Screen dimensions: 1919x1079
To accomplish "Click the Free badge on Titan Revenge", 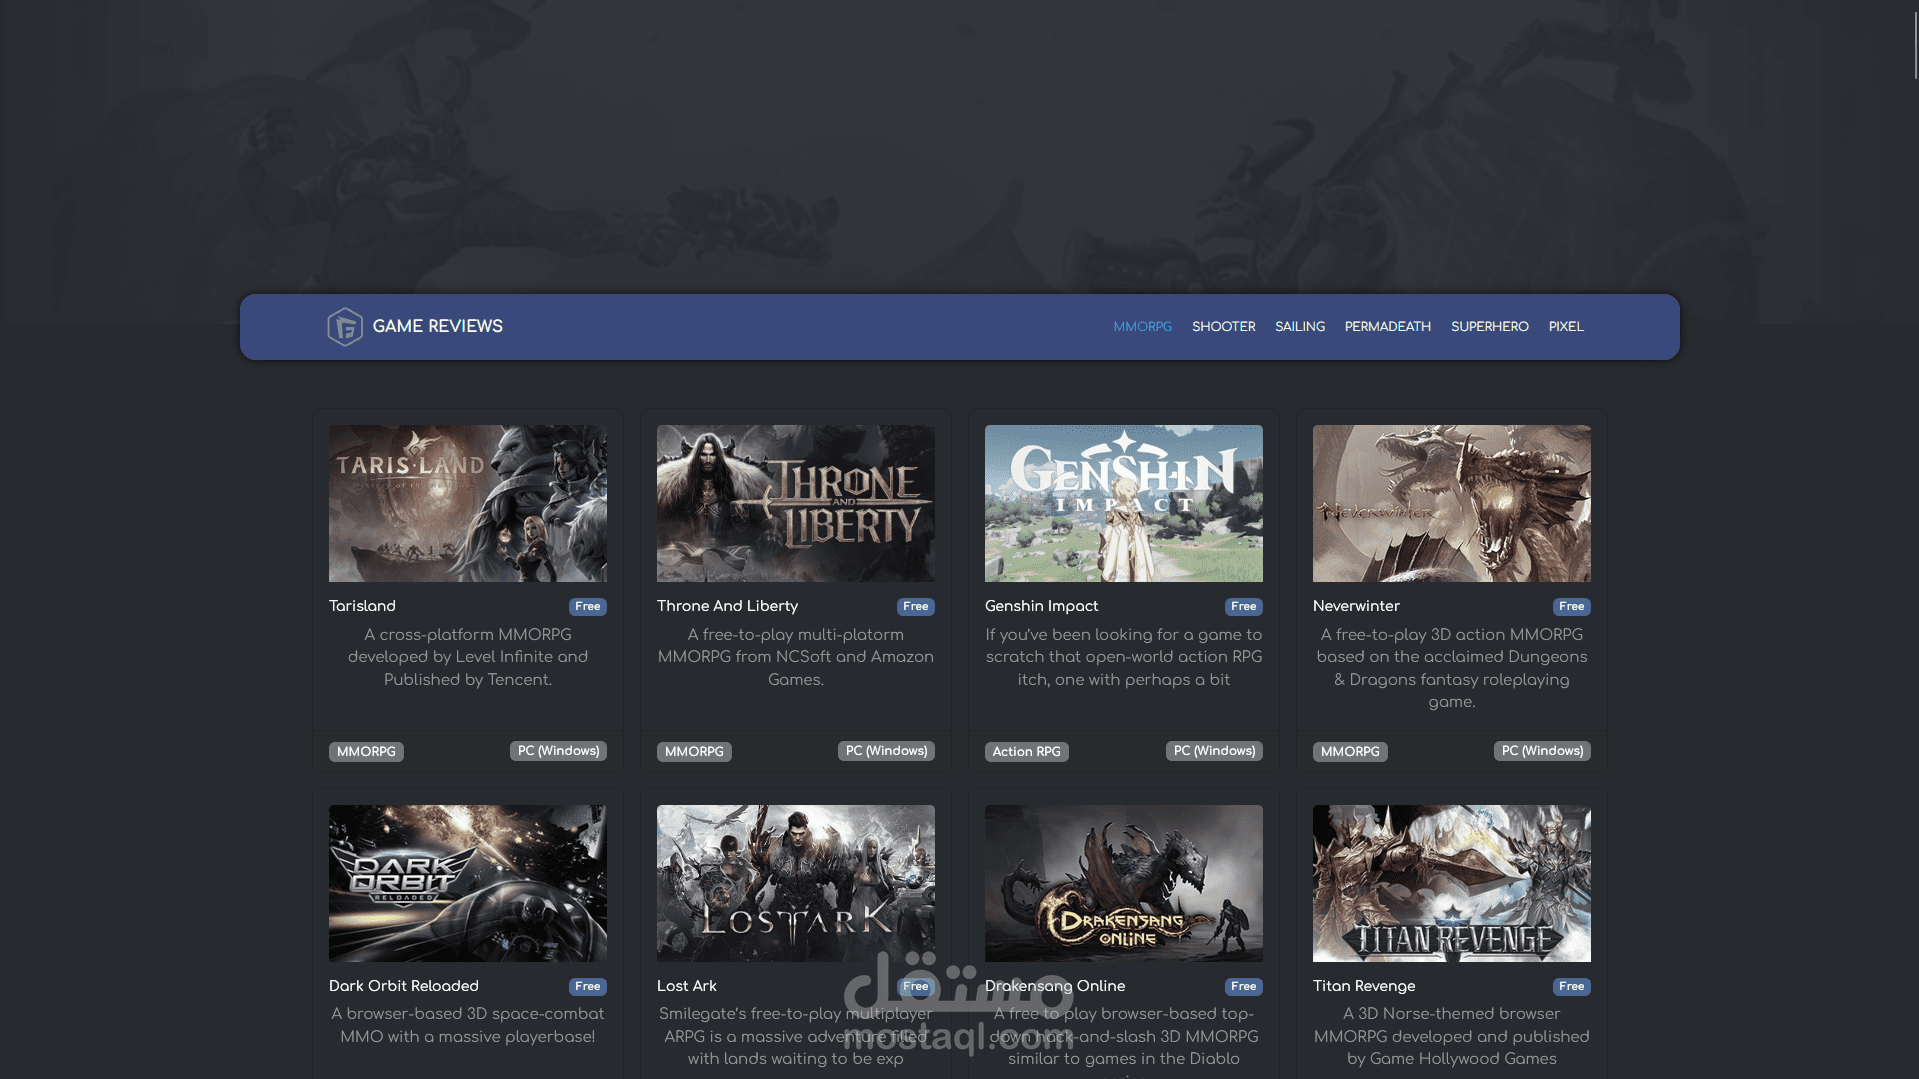I will [1572, 987].
